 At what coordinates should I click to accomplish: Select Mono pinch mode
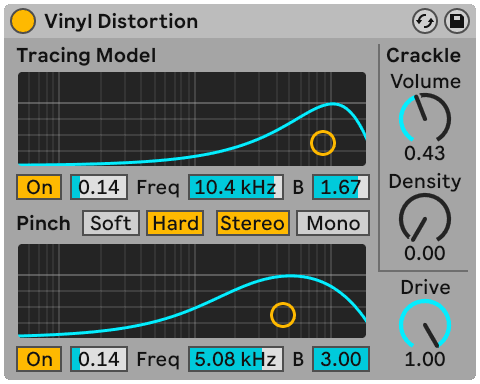click(333, 223)
